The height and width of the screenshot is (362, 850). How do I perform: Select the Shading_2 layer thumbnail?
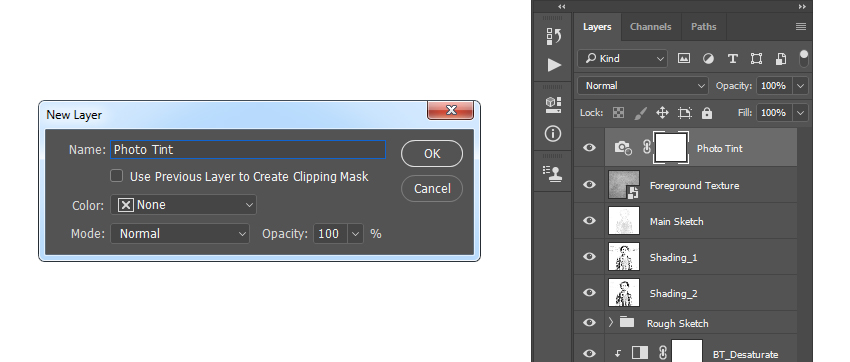(x=624, y=292)
